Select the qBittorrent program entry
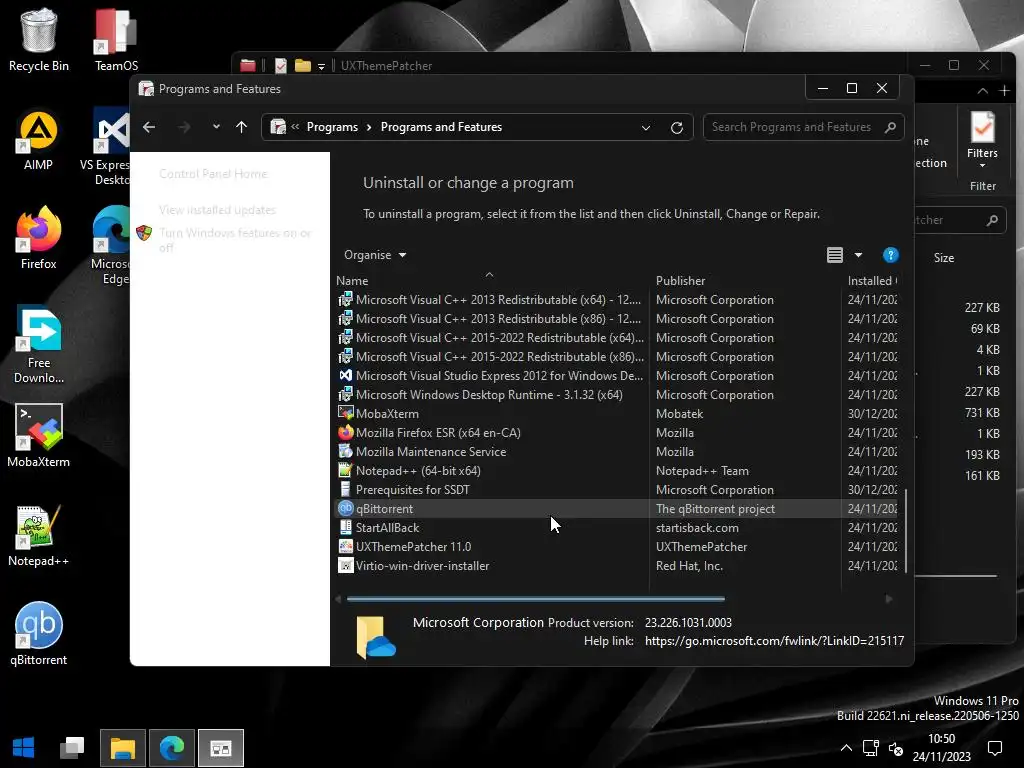This screenshot has height=768, width=1024. click(616, 509)
